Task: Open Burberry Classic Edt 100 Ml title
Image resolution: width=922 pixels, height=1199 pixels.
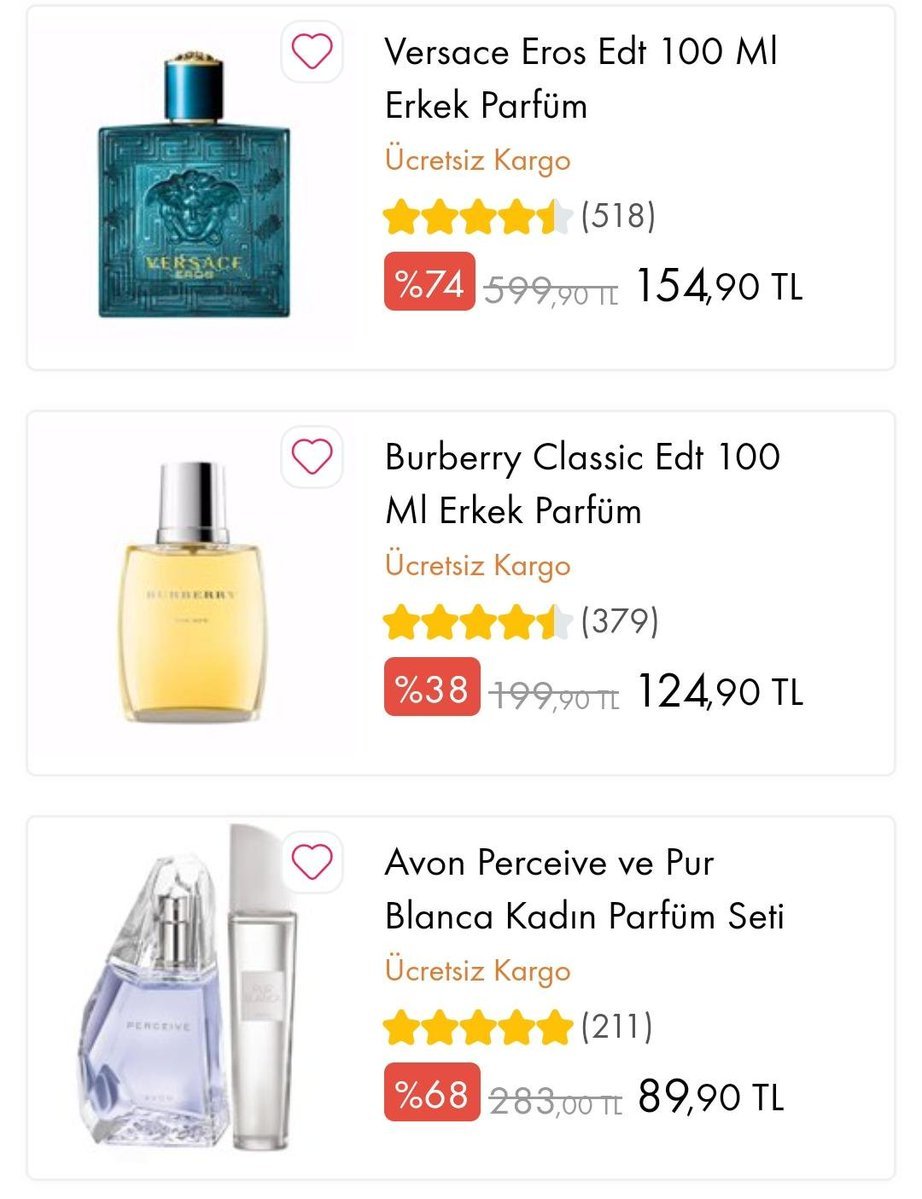Action: (583, 483)
